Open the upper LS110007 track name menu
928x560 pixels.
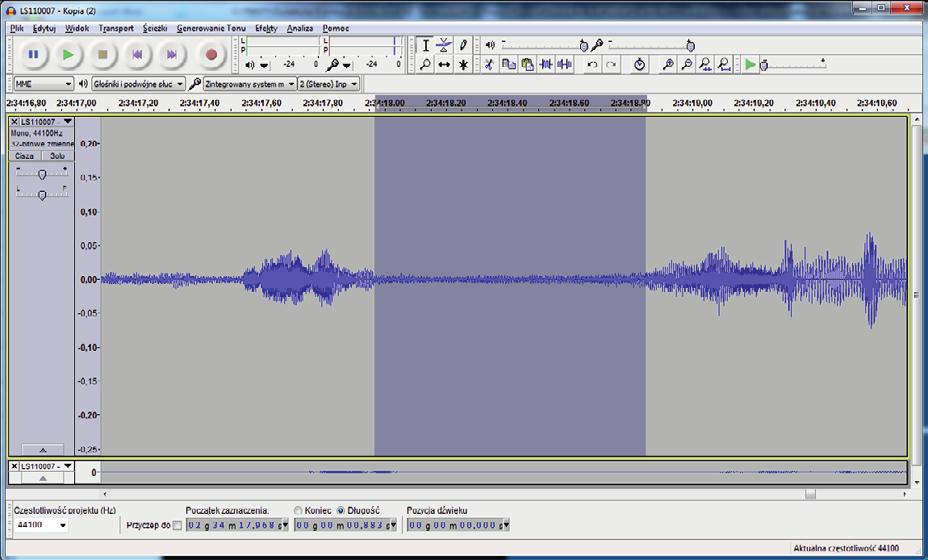pos(46,121)
